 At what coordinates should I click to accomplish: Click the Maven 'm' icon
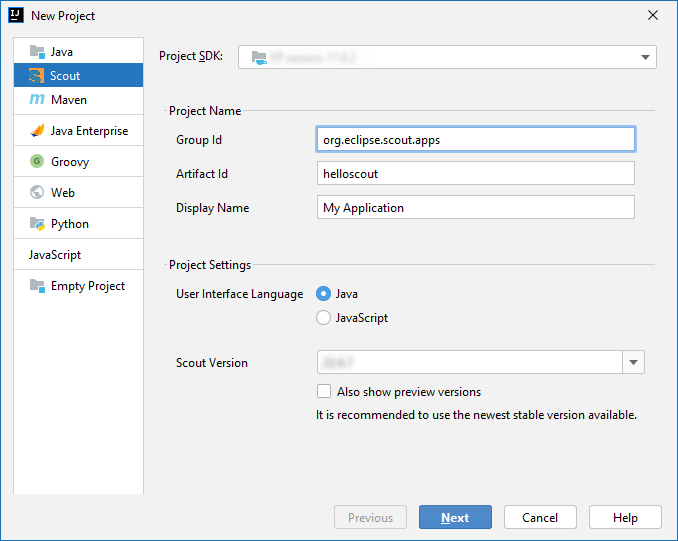tap(37, 100)
